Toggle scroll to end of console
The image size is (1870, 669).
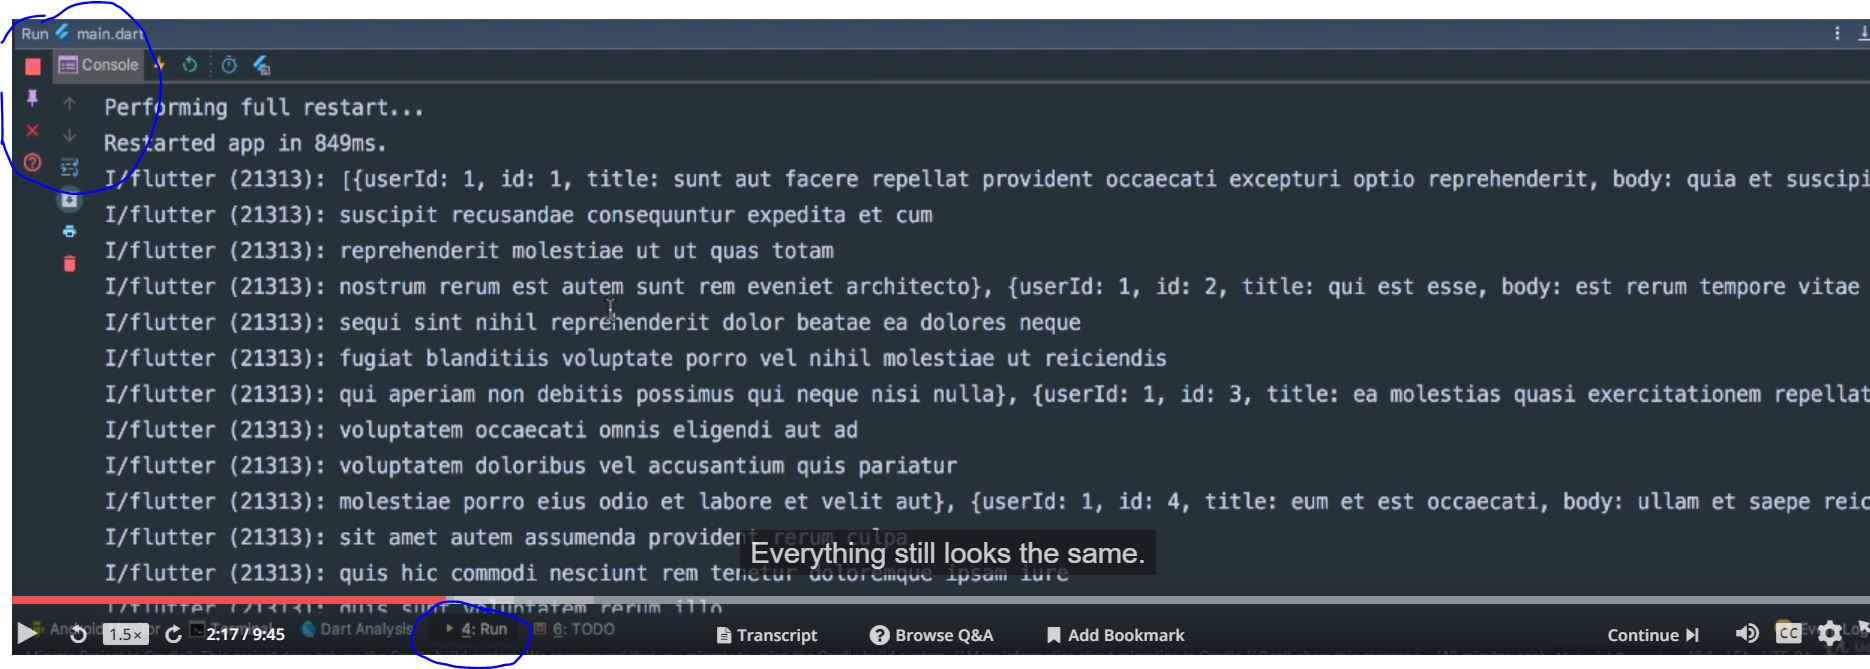point(69,200)
